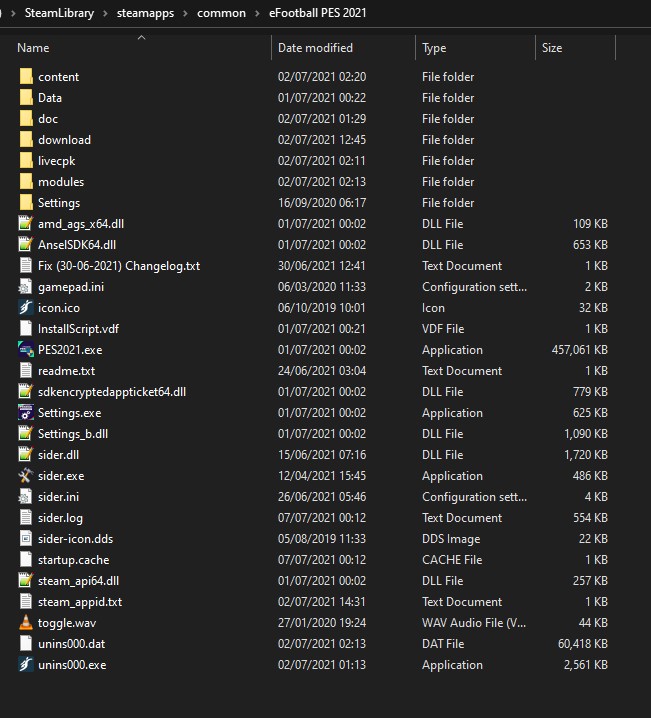651x718 pixels.
Task: Click the DAT File type cell
Action: tap(443, 644)
